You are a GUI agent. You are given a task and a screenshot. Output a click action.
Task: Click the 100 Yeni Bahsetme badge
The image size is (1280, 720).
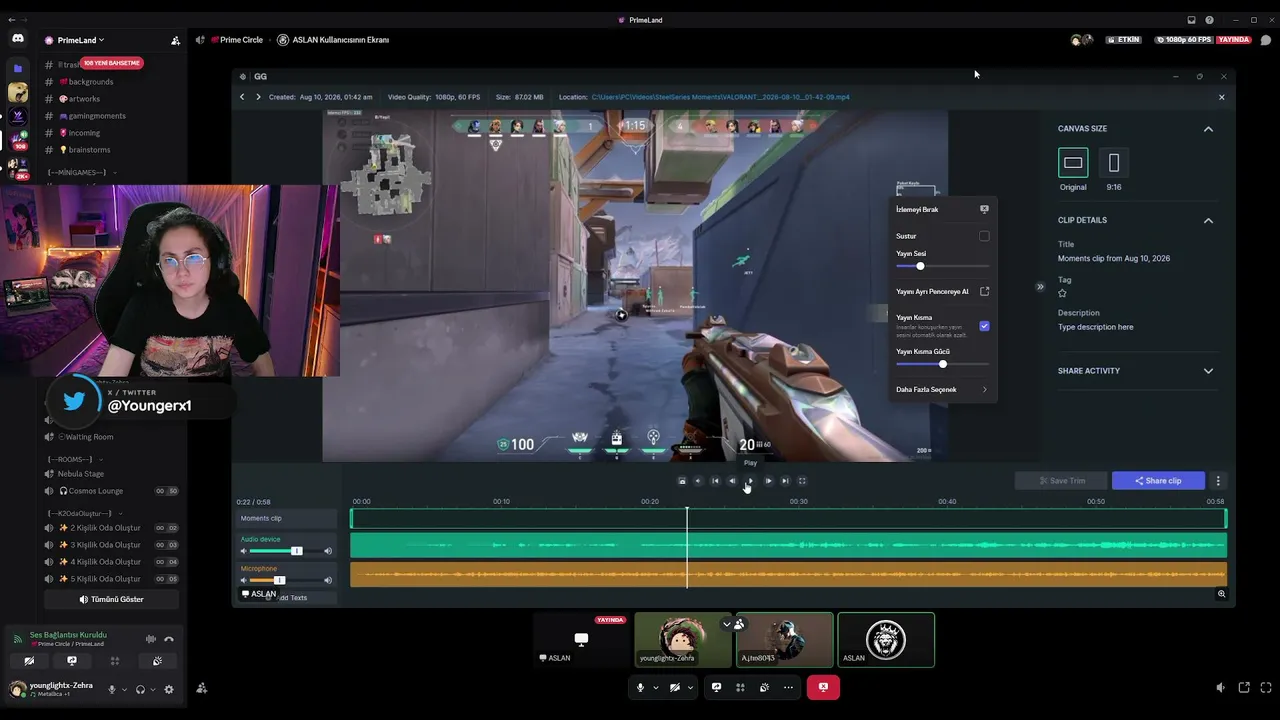112,63
